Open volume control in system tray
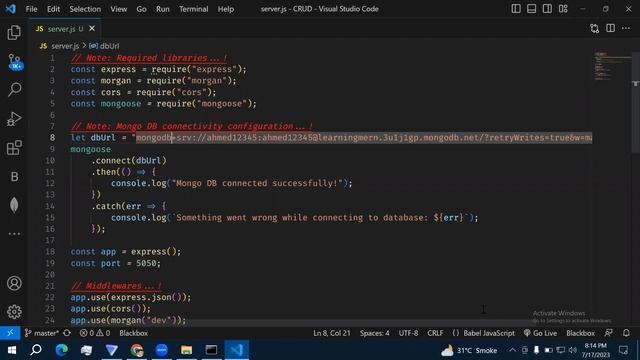Viewport: 640px width, 360px height. point(573,350)
